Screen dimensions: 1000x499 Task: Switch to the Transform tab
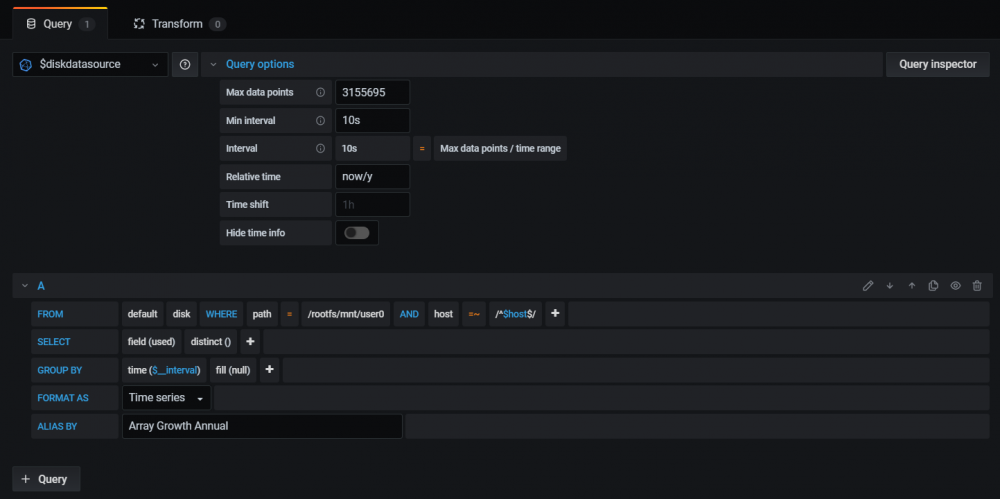(x=179, y=24)
